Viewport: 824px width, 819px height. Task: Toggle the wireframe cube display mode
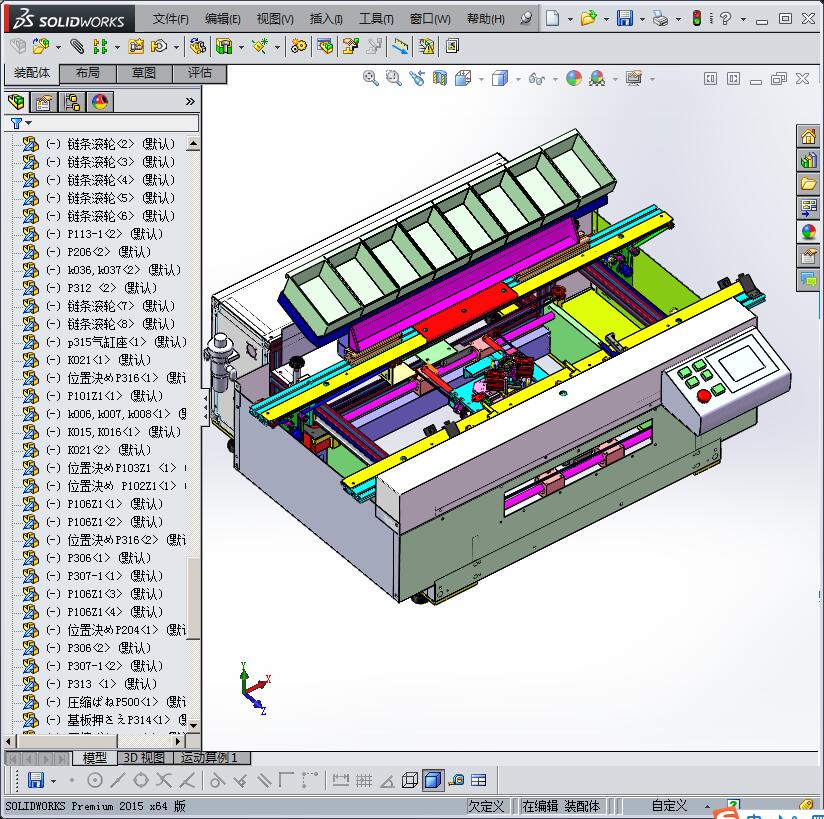point(409,781)
